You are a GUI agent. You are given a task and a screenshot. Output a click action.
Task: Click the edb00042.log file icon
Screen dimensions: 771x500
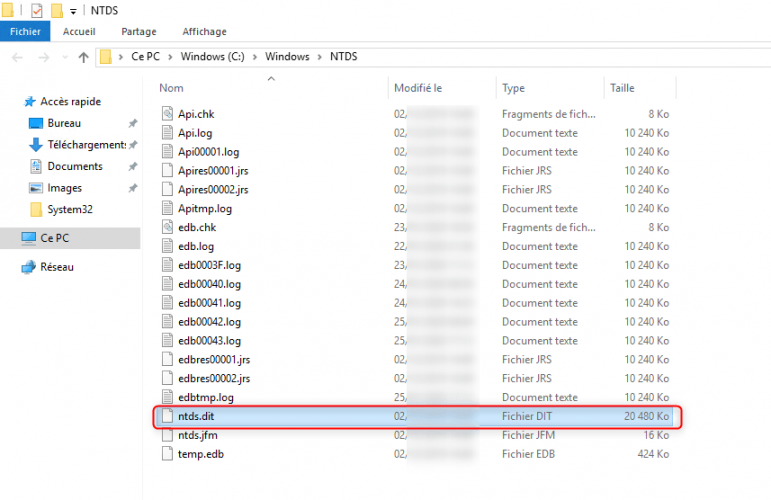[167, 322]
